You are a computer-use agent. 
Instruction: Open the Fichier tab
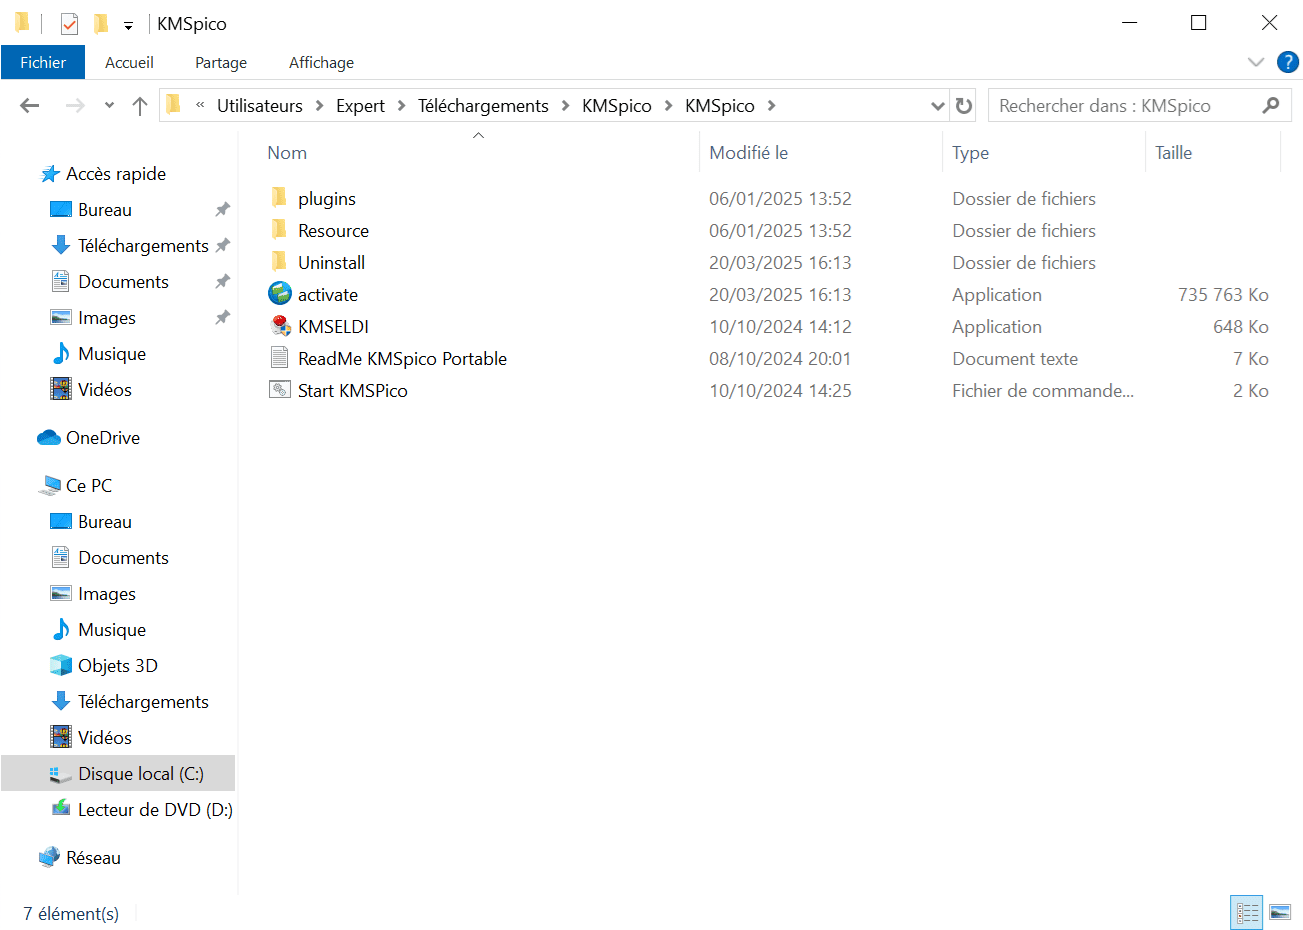[x=43, y=62]
